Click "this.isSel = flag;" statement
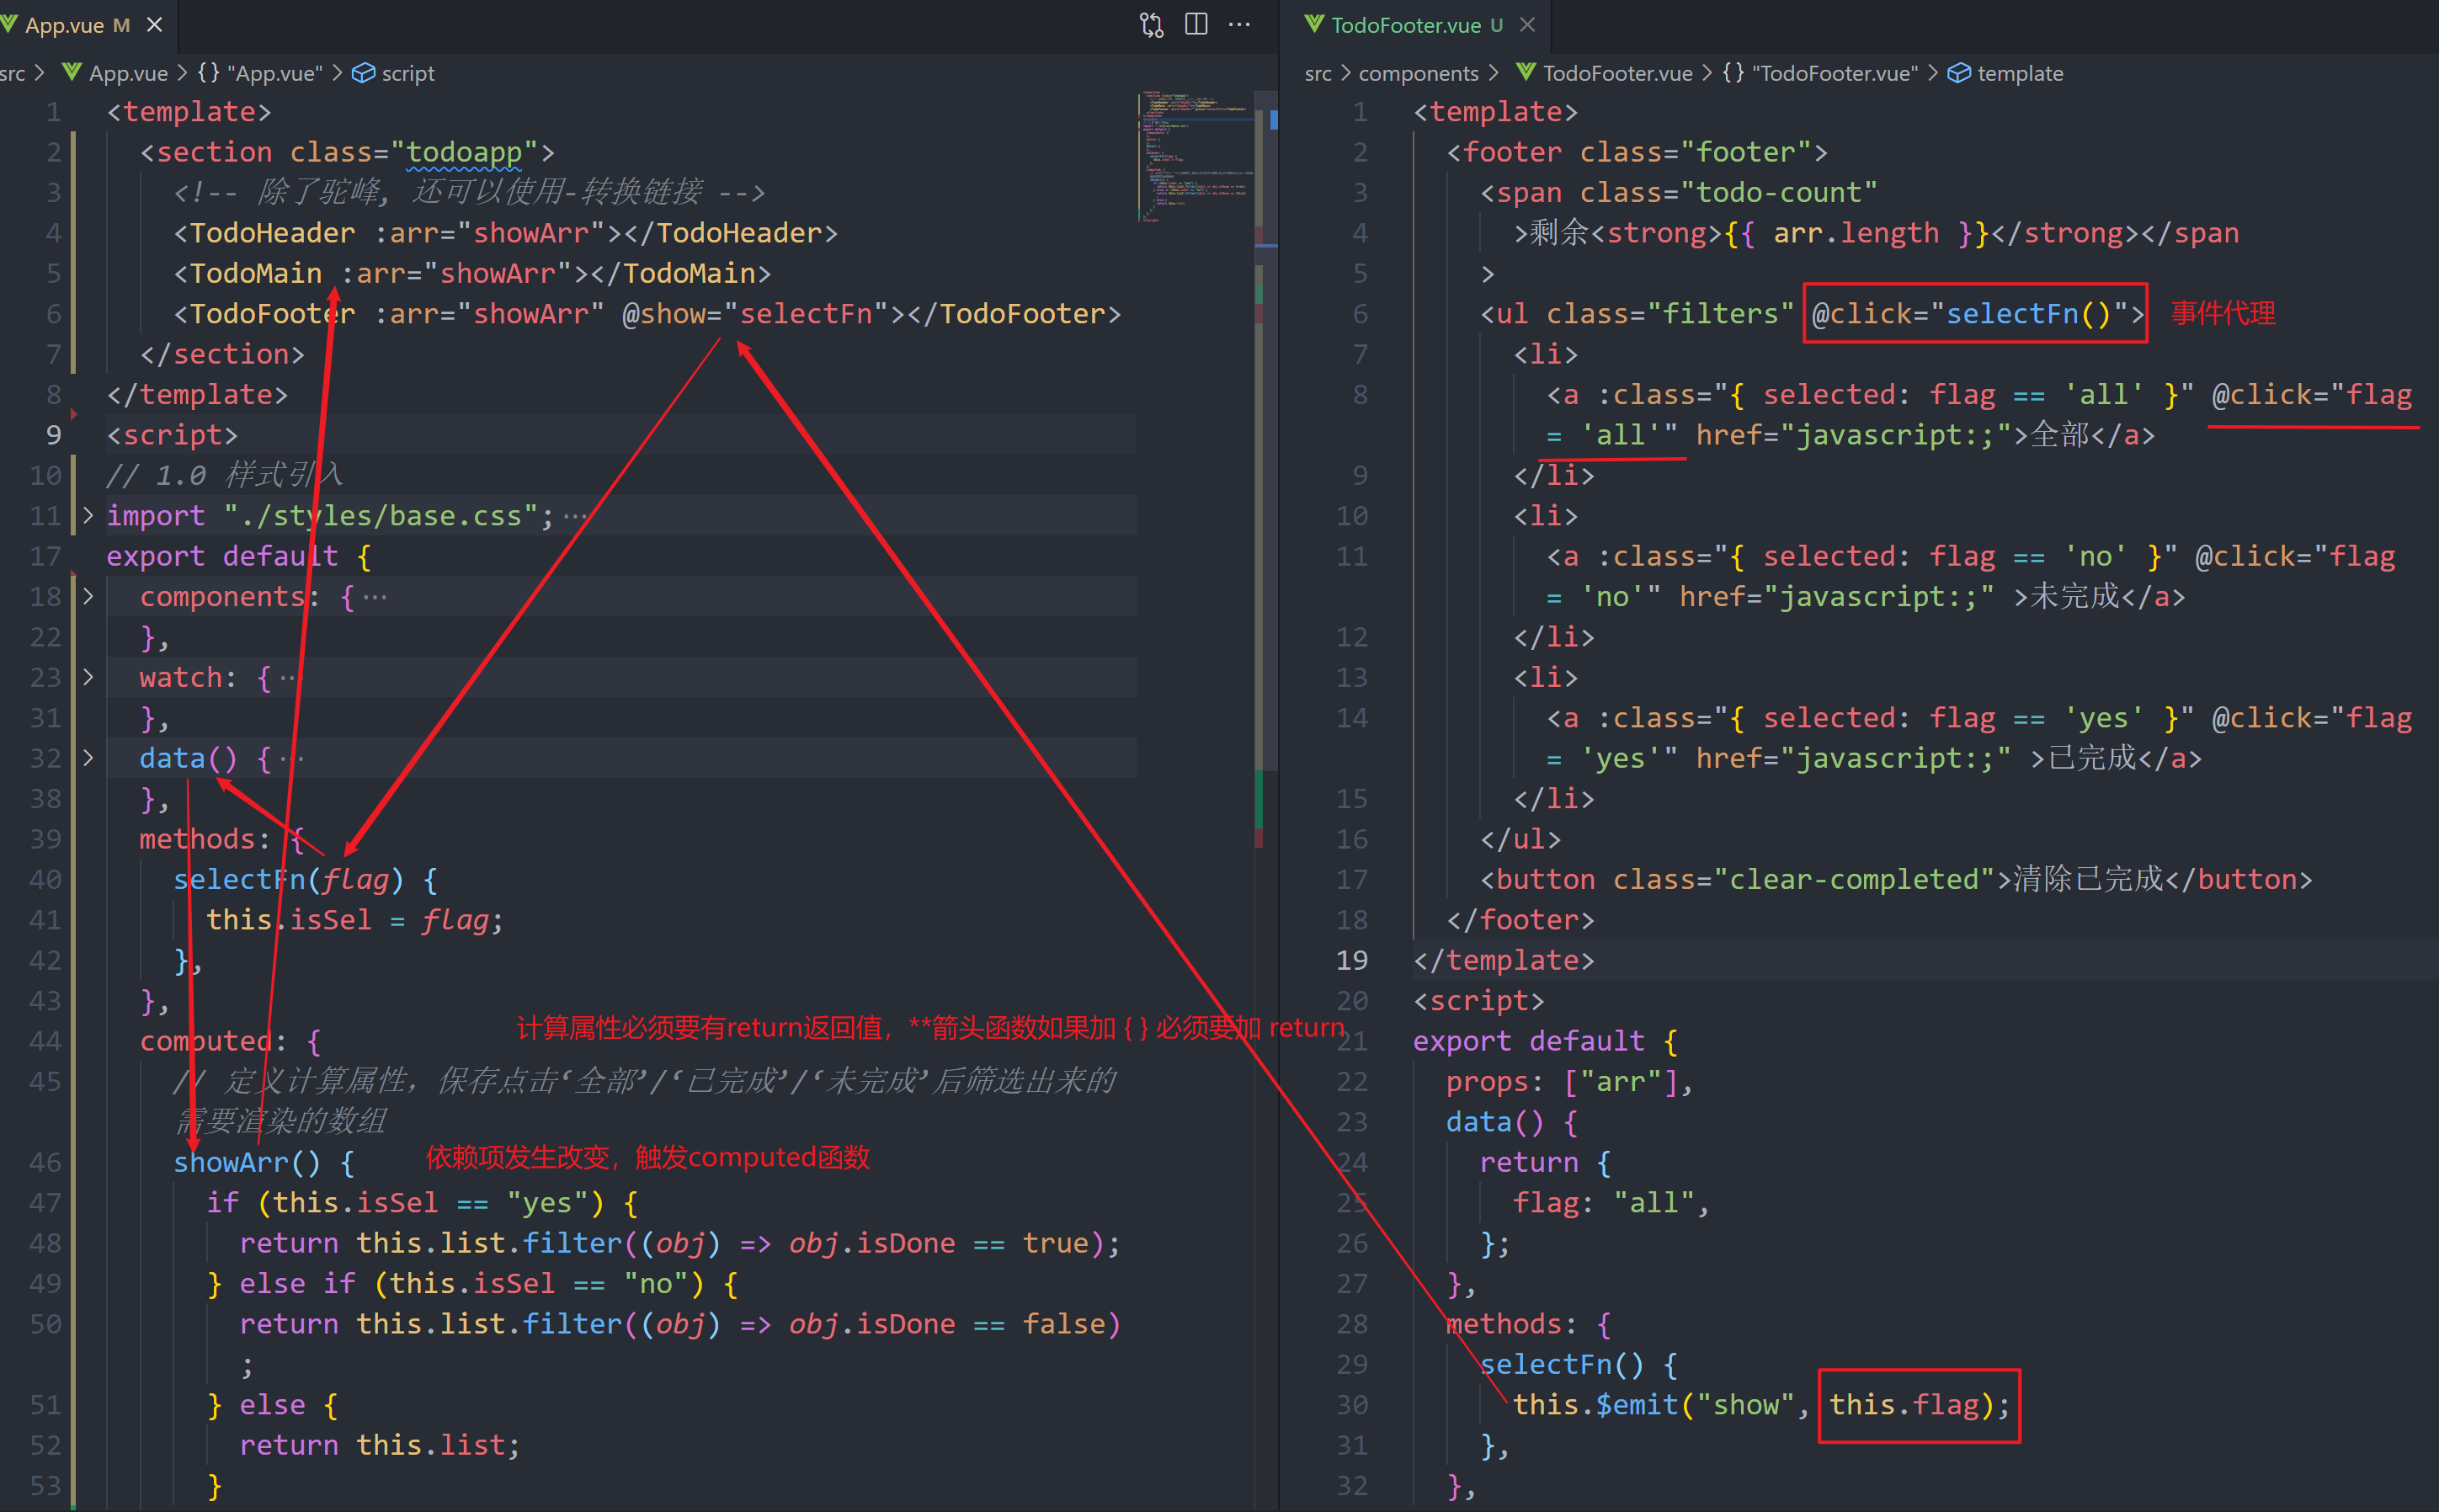The width and height of the screenshot is (2439, 1512). click(x=354, y=920)
